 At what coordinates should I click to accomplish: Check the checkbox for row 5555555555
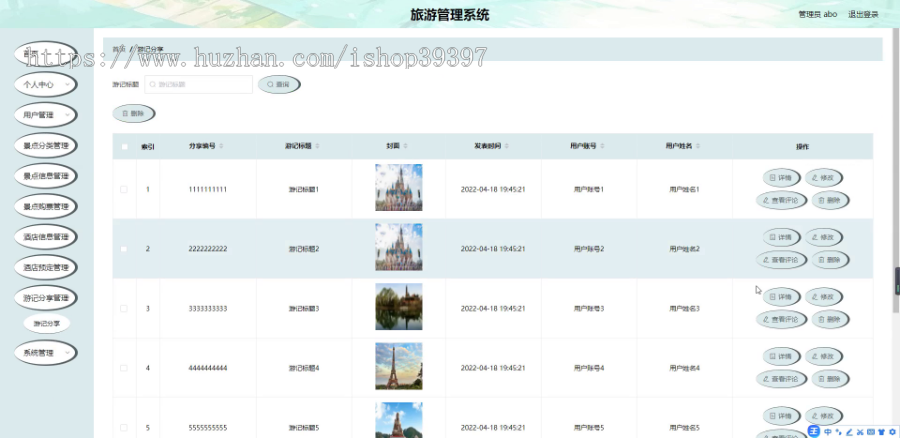point(124,428)
